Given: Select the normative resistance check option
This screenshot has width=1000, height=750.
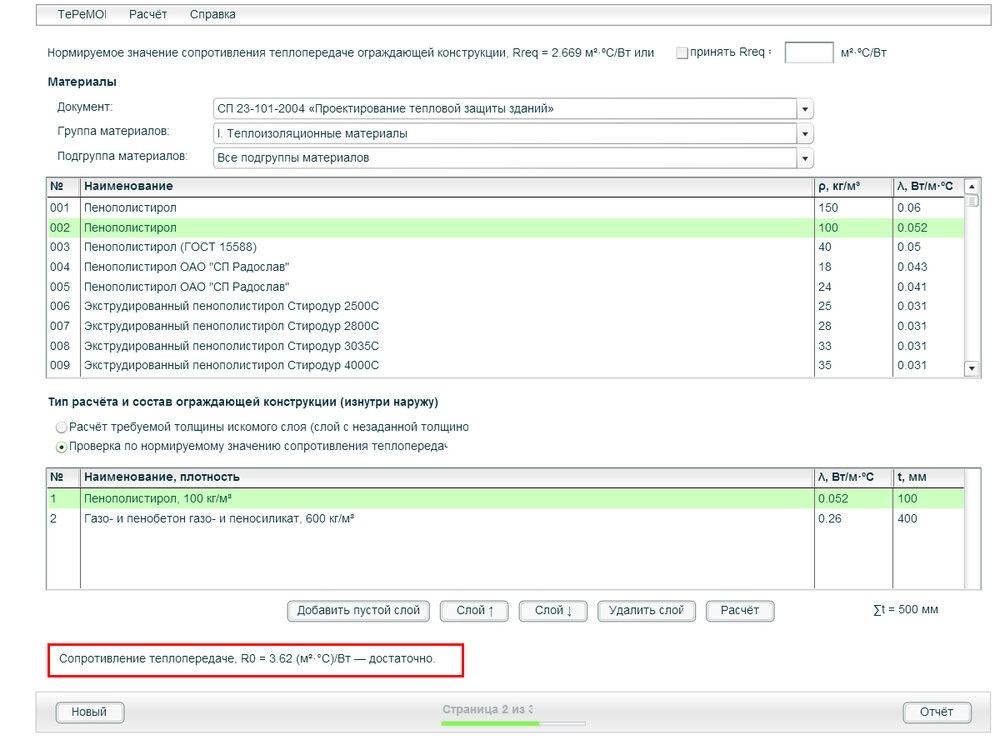Looking at the screenshot, I should click(x=62, y=446).
